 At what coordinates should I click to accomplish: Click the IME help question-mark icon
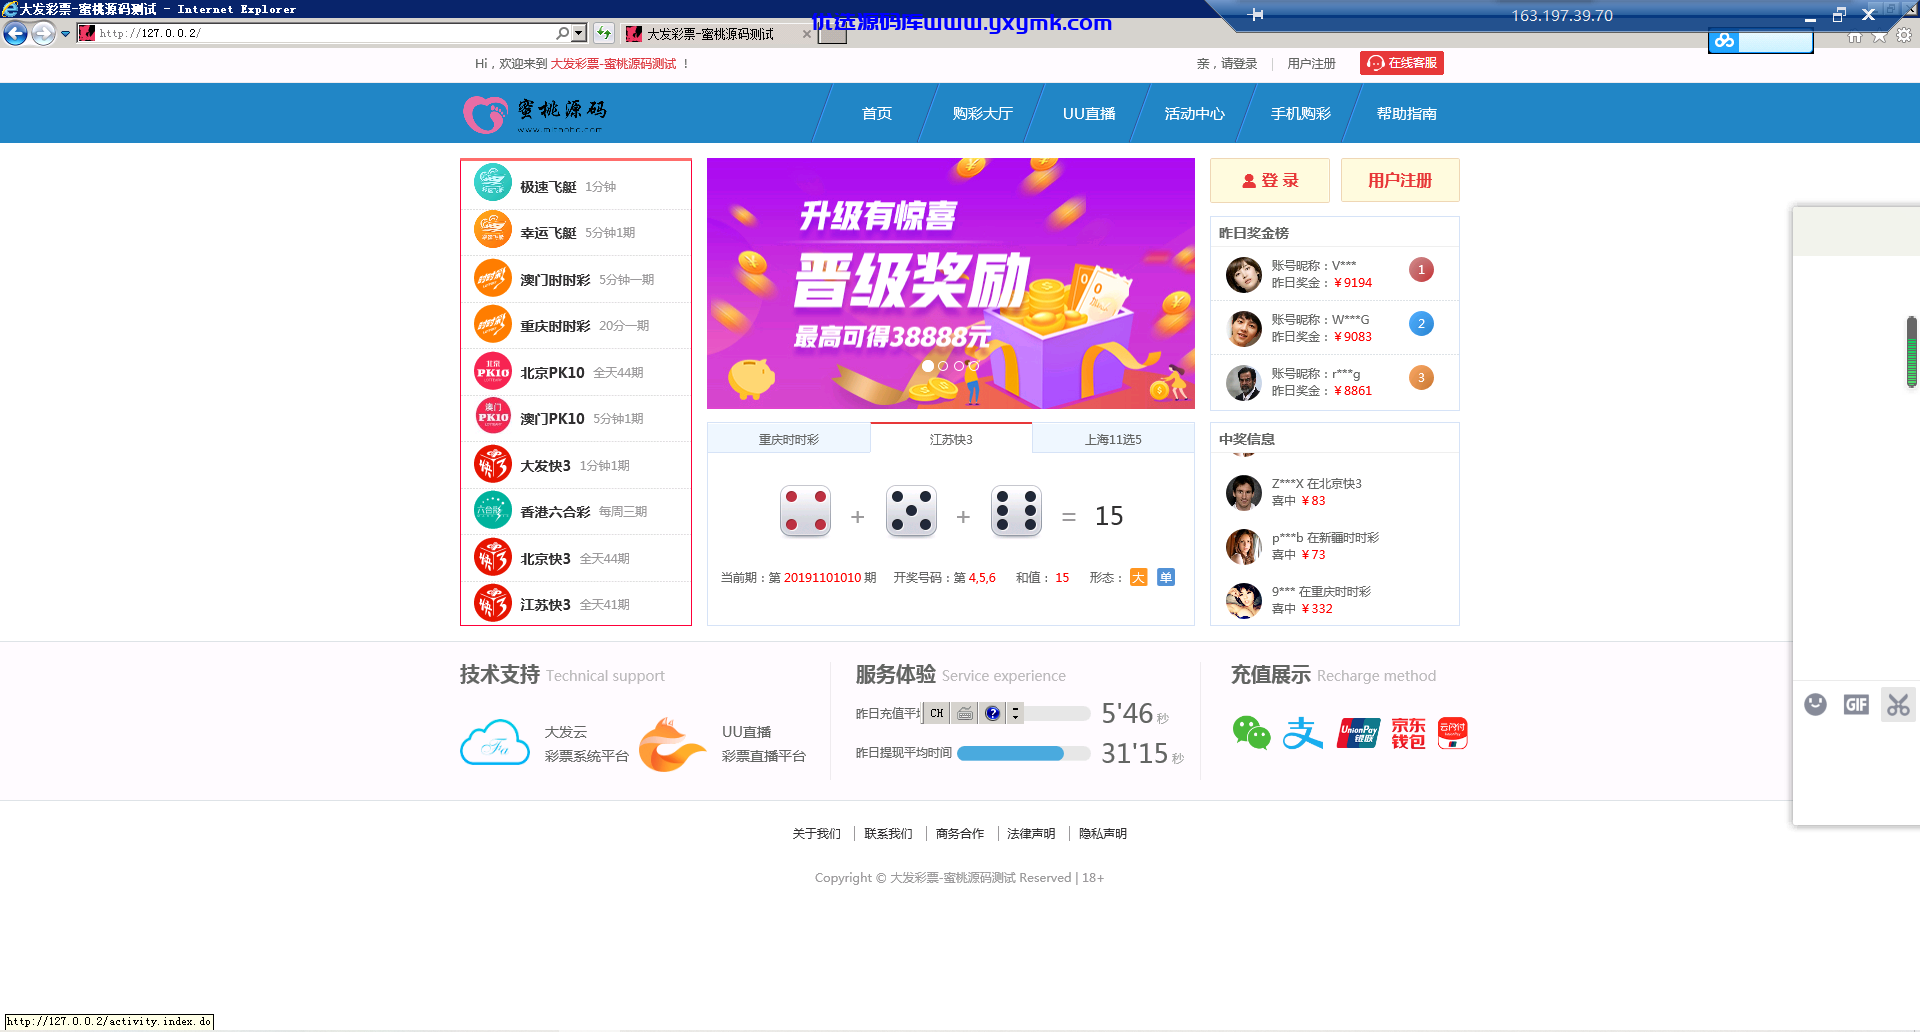pyautogui.click(x=992, y=713)
